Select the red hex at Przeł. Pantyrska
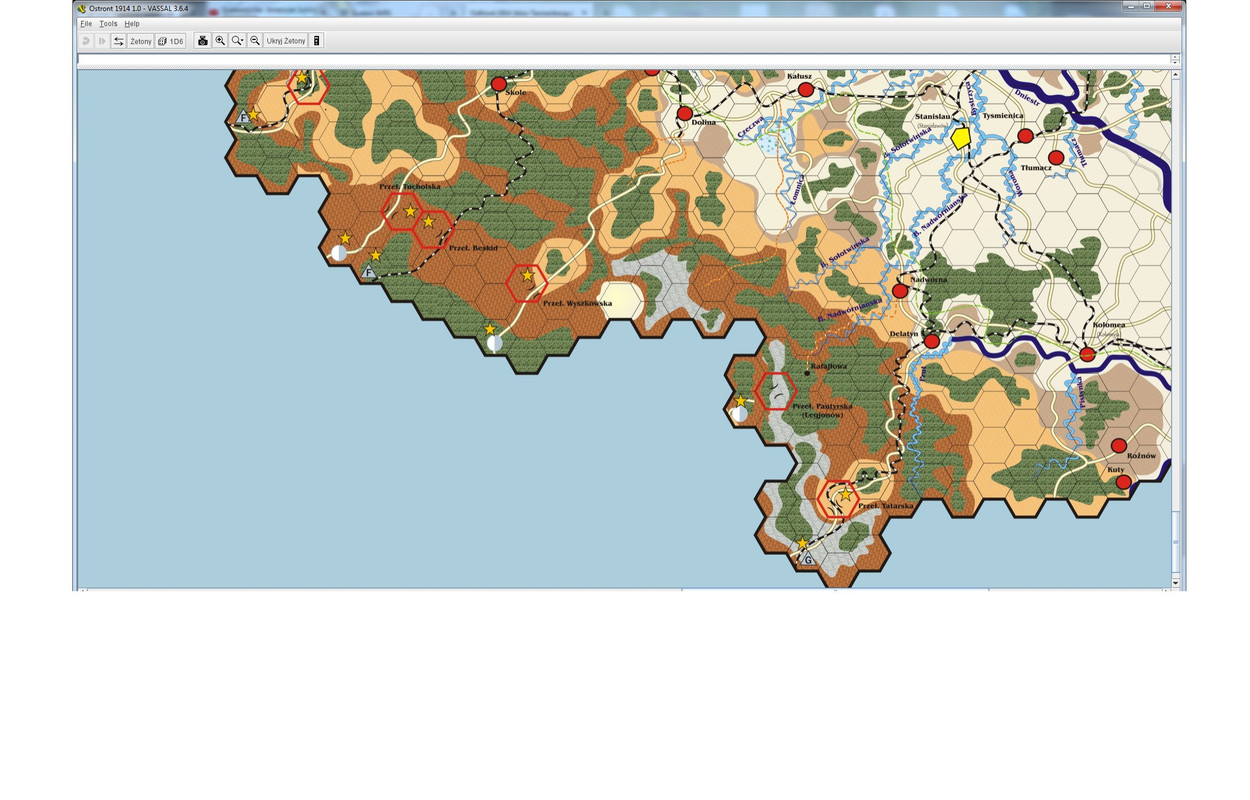The width and height of the screenshot is (1250, 800). (775, 391)
